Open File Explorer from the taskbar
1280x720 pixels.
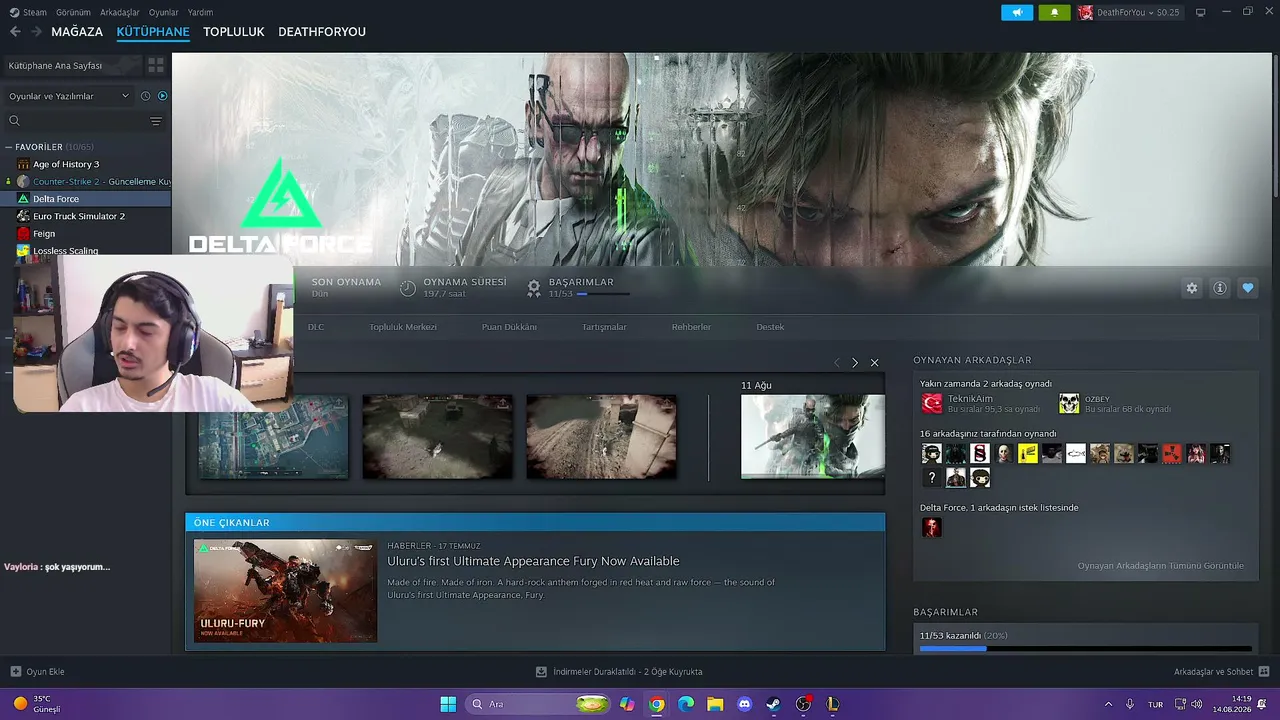tap(715, 704)
